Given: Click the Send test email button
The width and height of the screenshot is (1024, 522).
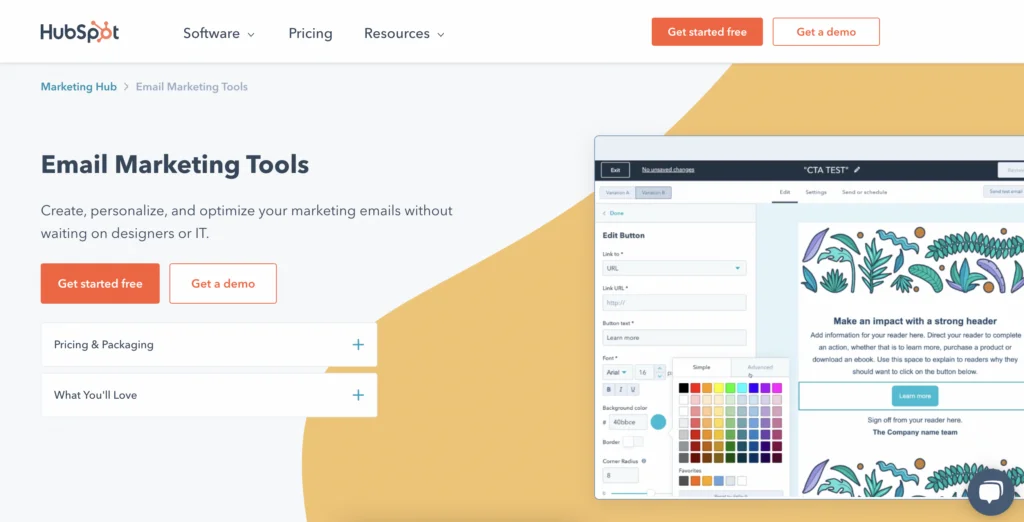Looking at the screenshot, I should tap(1004, 191).
